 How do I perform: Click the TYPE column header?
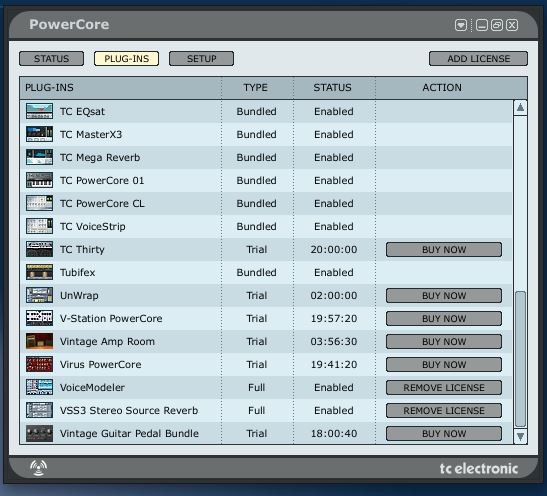click(x=256, y=88)
